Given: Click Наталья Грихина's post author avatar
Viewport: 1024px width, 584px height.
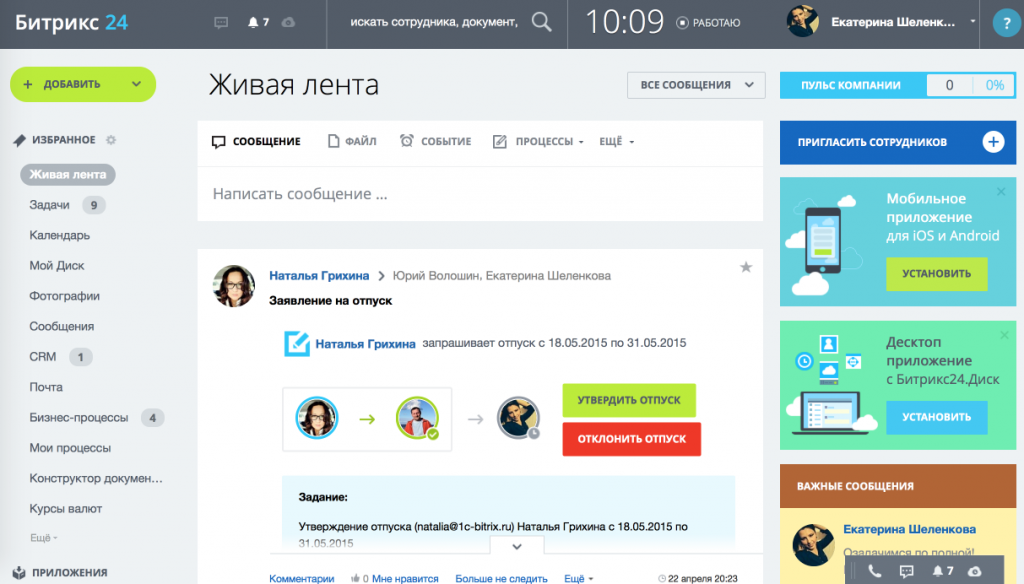Looking at the screenshot, I should (234, 286).
